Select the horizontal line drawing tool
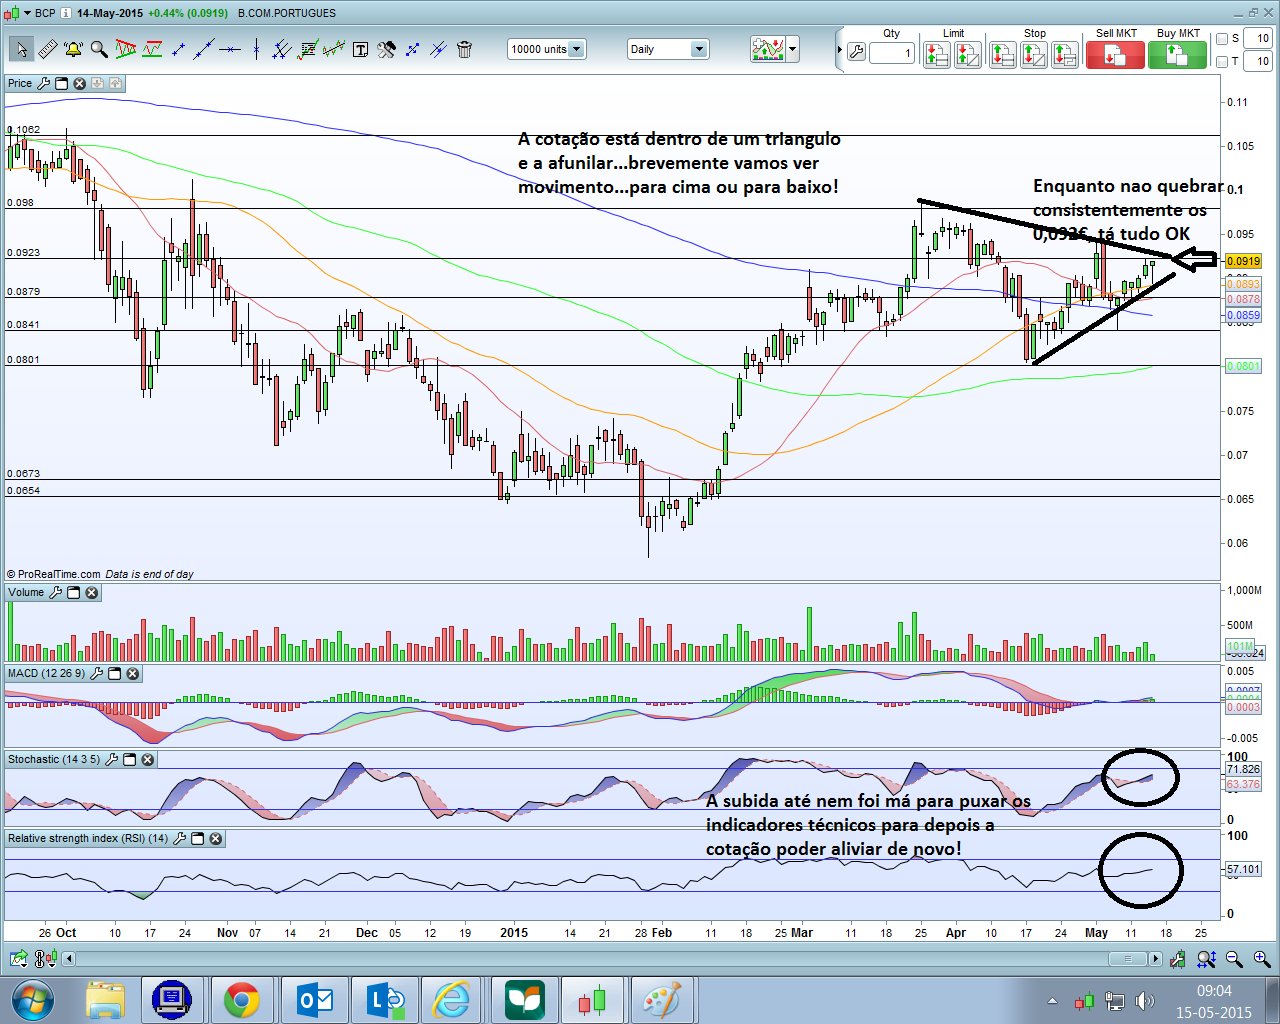Viewport: 1280px width, 1024px height. click(230, 49)
